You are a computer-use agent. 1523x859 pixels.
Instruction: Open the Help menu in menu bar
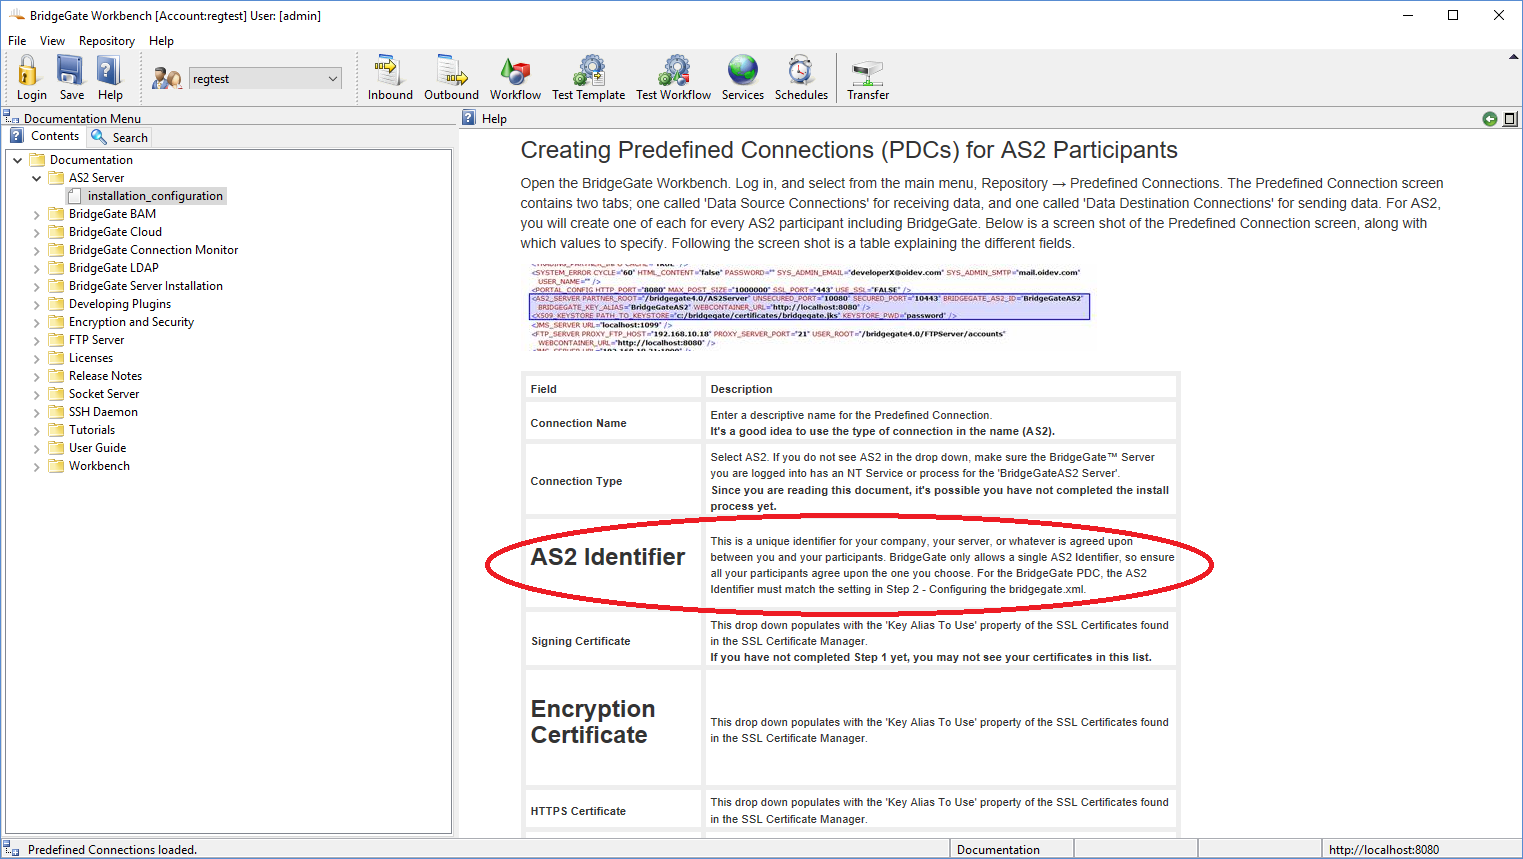161,41
